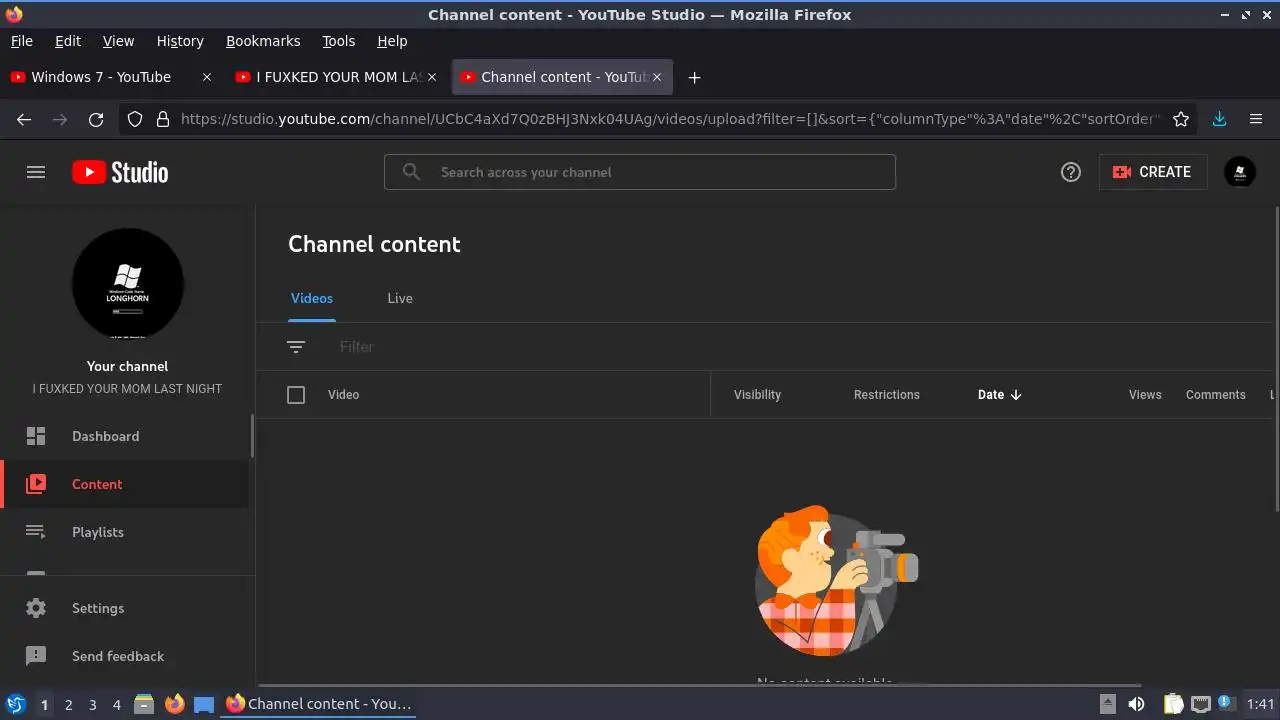Open the Firefox Bookmarks menu

pyautogui.click(x=263, y=41)
